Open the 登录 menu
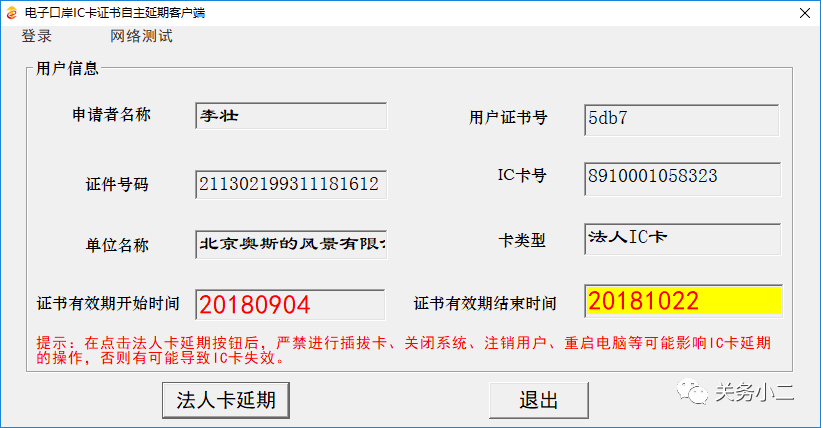The height and width of the screenshot is (428, 821). pos(37,36)
